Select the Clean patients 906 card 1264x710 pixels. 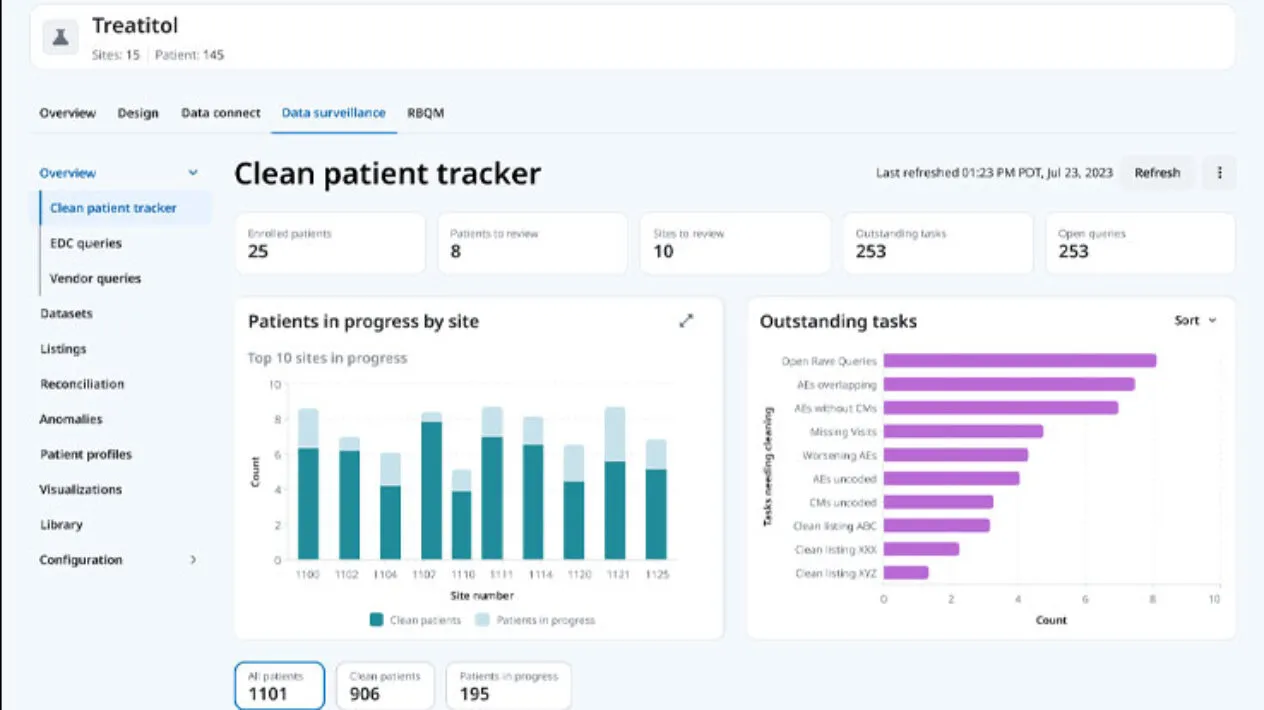click(x=385, y=684)
